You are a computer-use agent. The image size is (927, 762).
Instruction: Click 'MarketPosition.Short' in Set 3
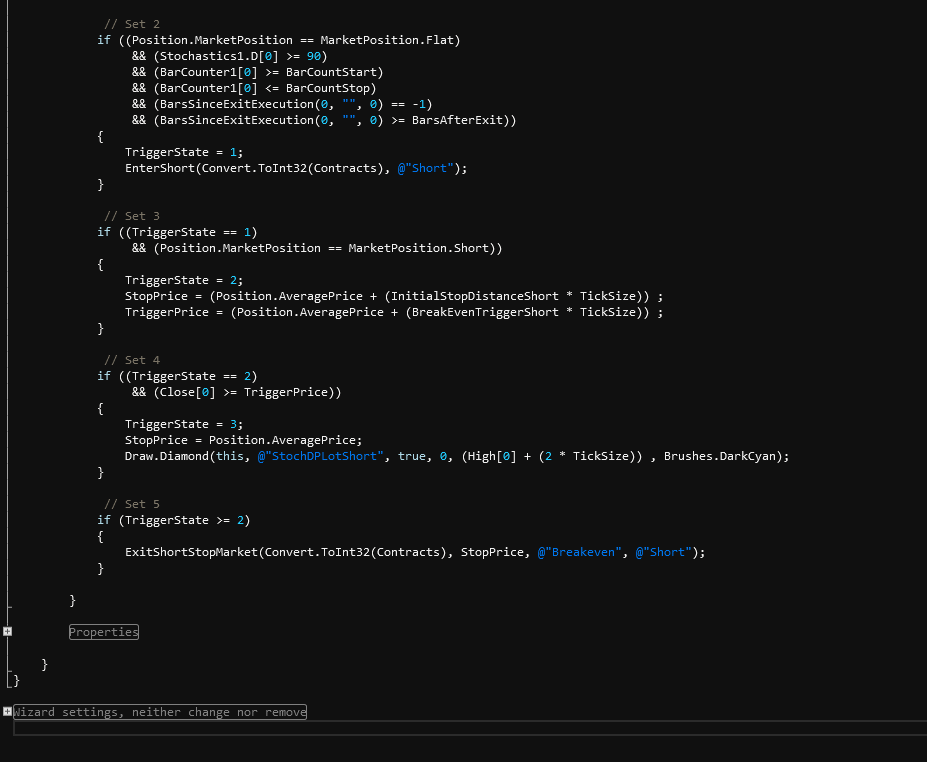click(419, 248)
